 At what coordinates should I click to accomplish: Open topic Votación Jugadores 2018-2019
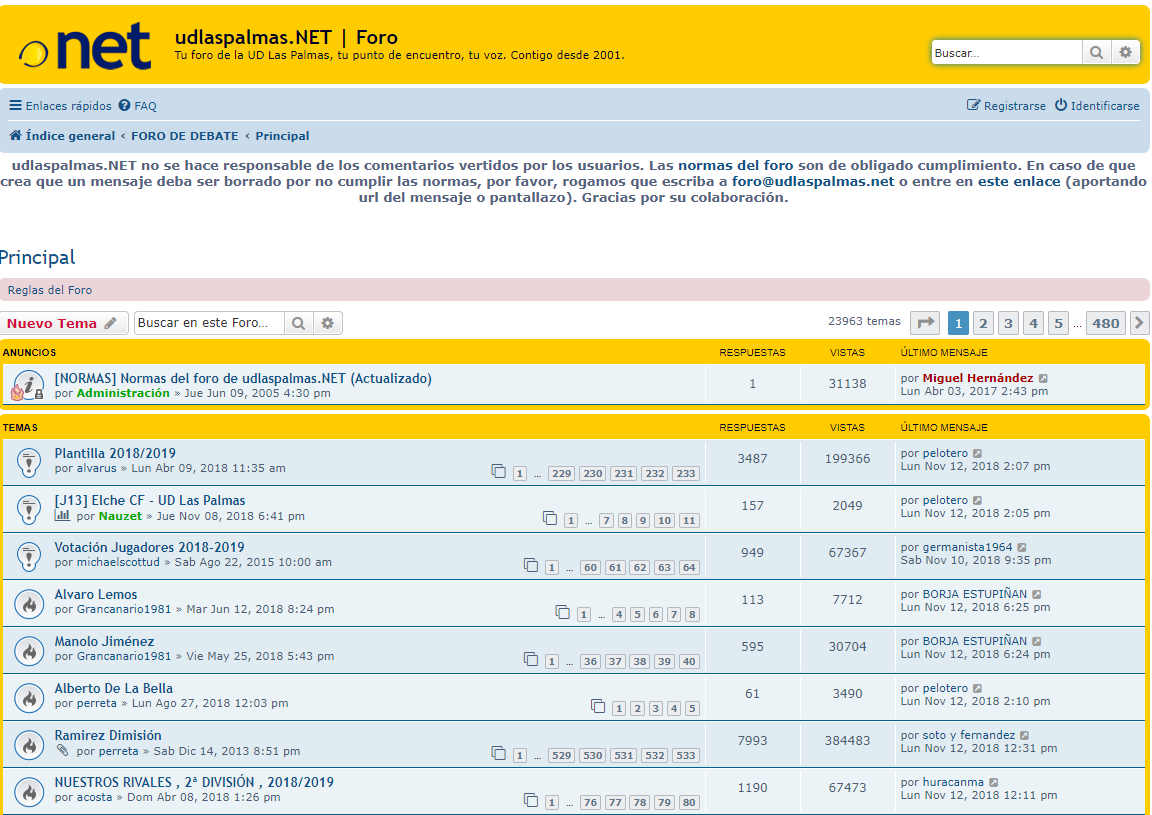(149, 547)
